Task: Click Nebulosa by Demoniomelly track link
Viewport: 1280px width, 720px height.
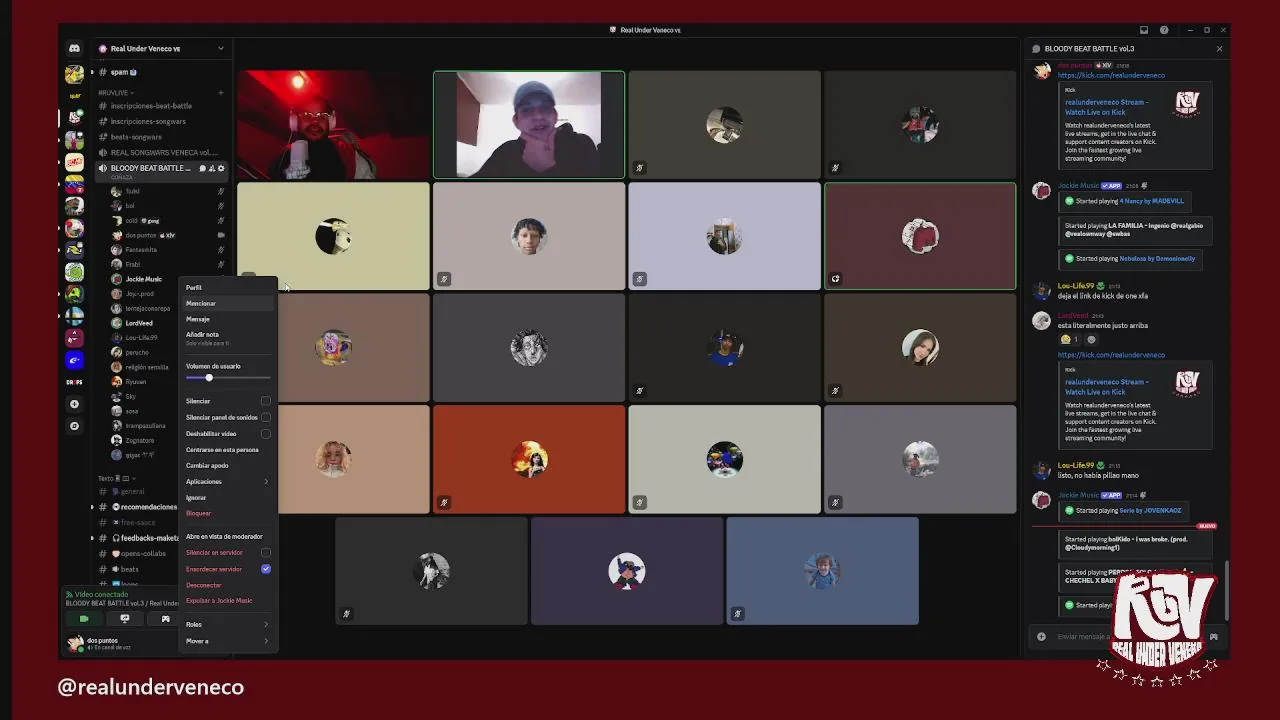Action: 1157,258
